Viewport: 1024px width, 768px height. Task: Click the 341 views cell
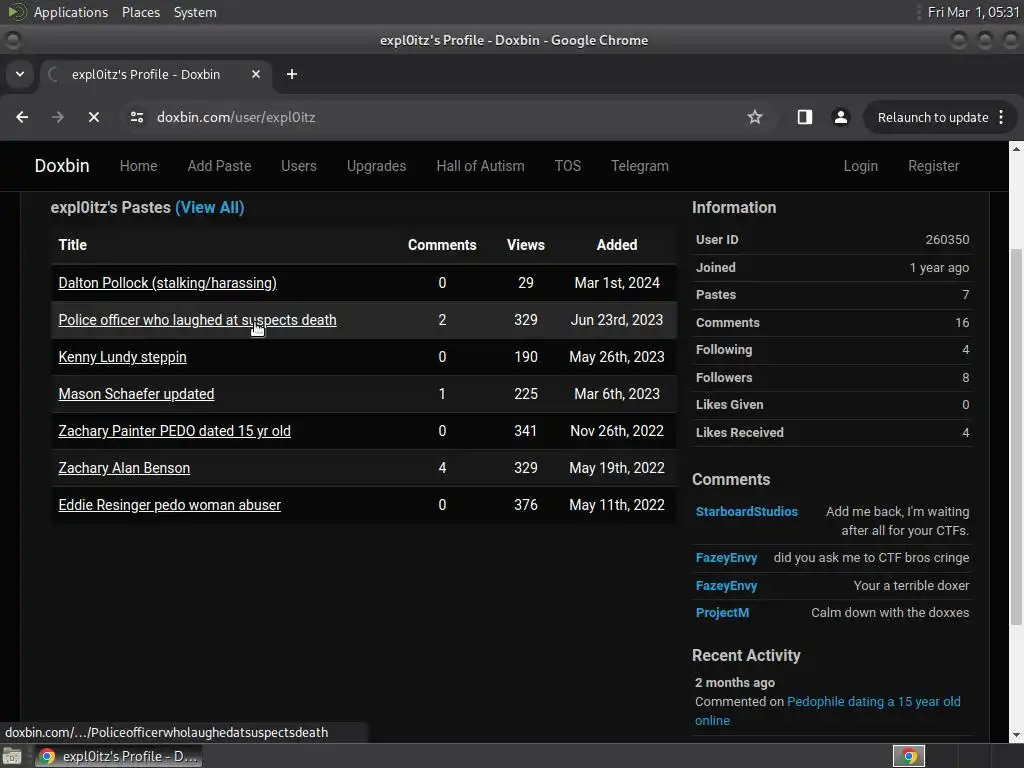[x=526, y=431]
